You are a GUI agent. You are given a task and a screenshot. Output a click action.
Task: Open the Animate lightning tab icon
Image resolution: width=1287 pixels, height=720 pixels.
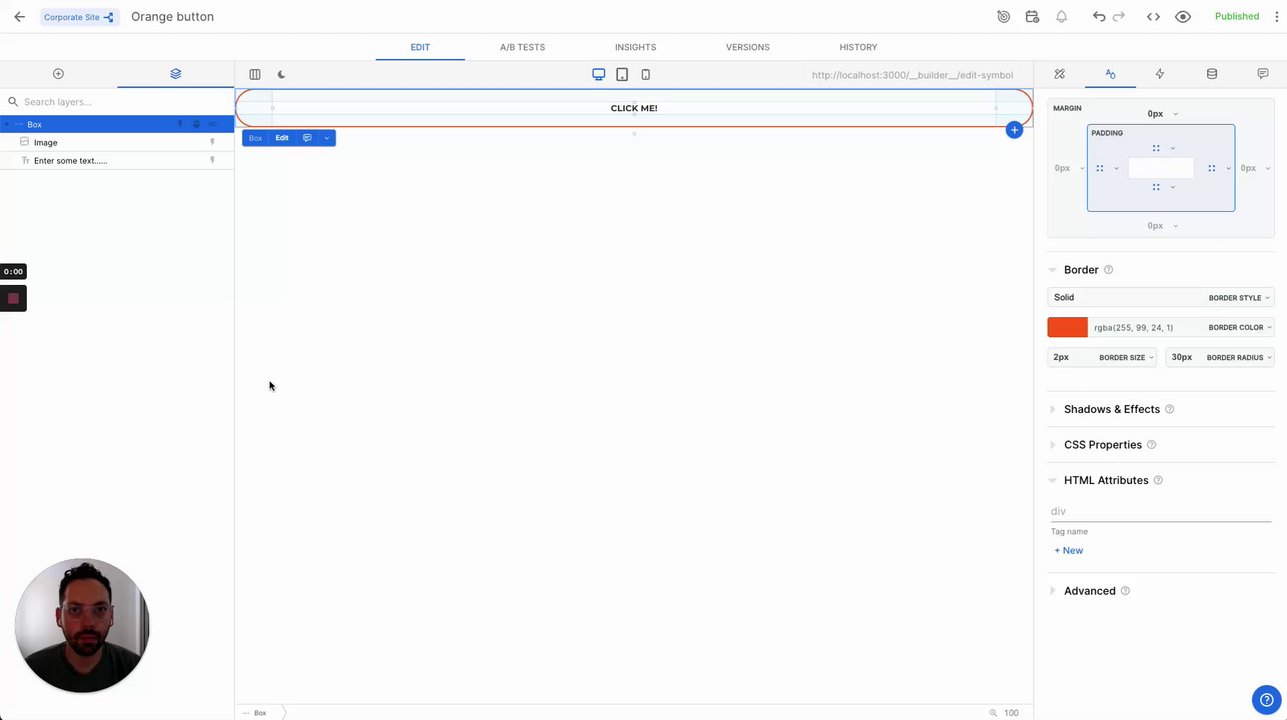(x=1160, y=74)
